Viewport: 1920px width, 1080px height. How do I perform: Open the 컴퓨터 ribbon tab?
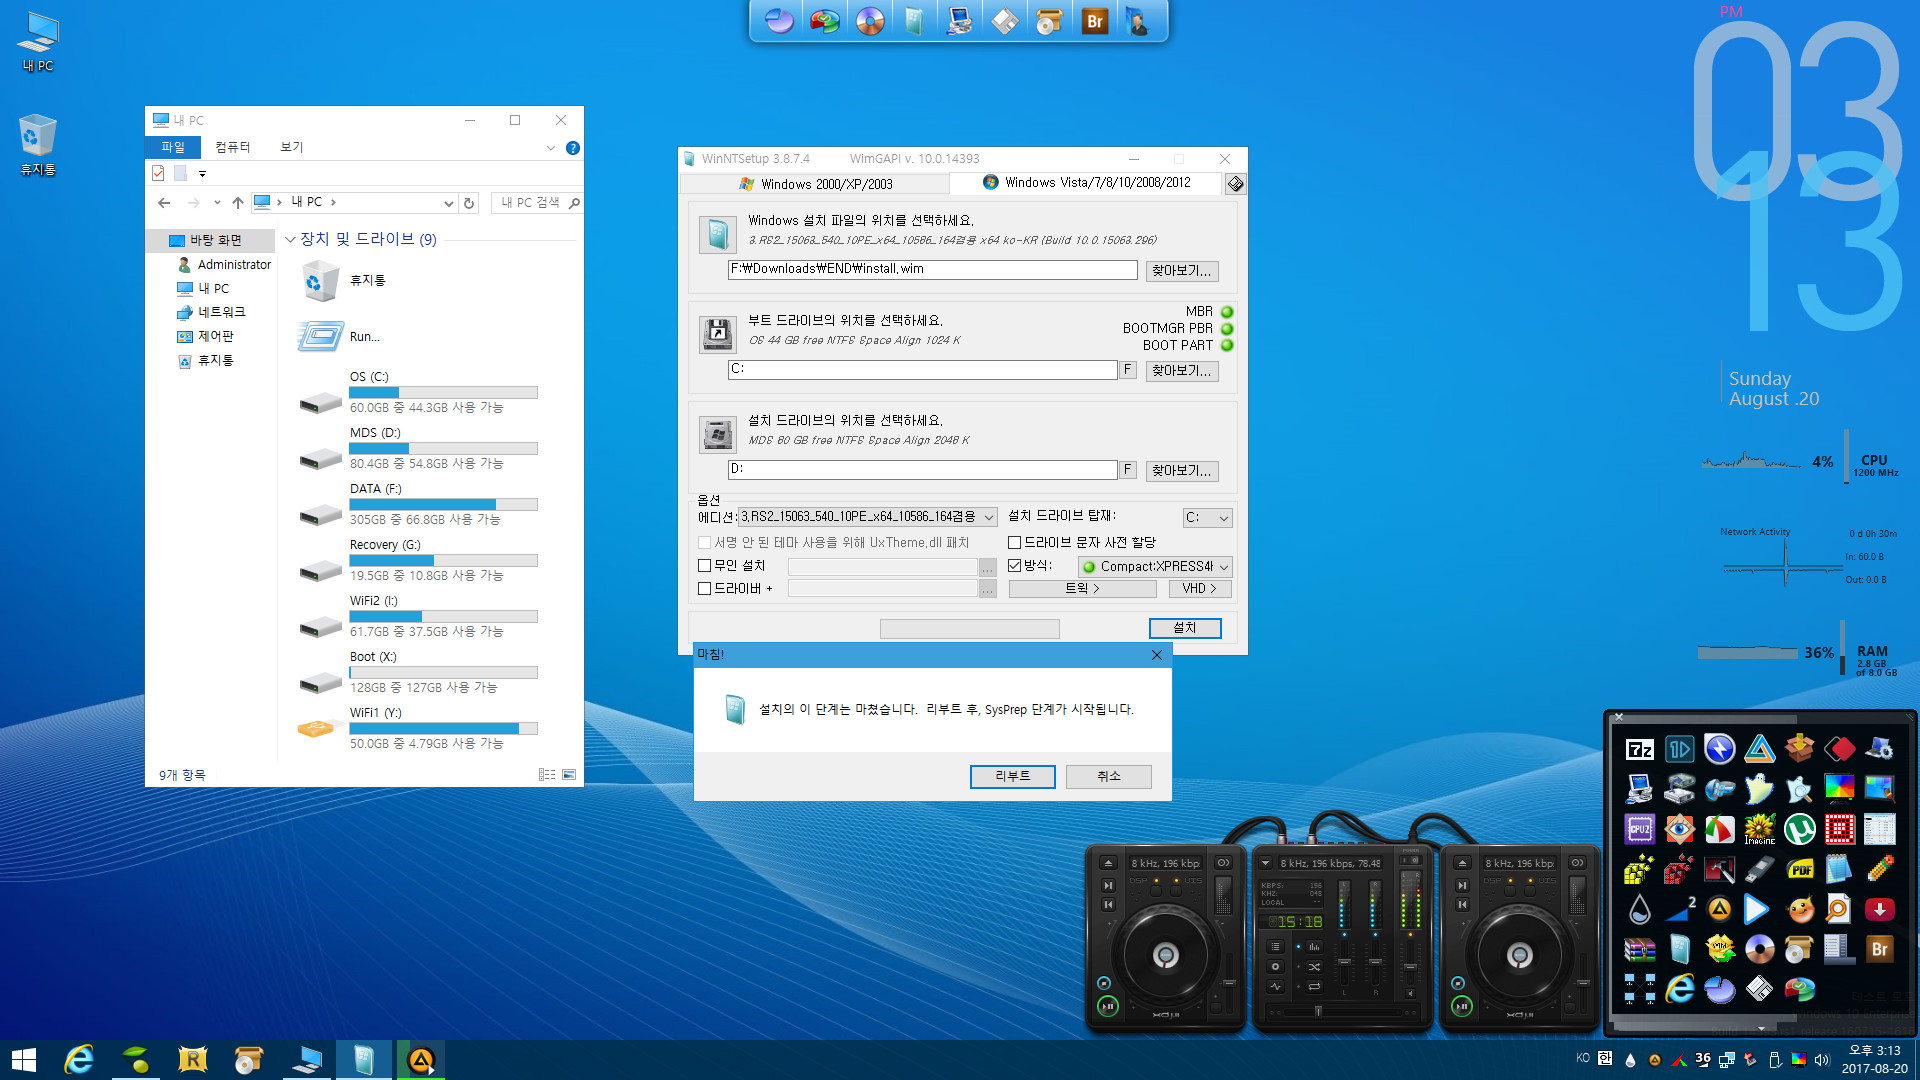coord(232,147)
